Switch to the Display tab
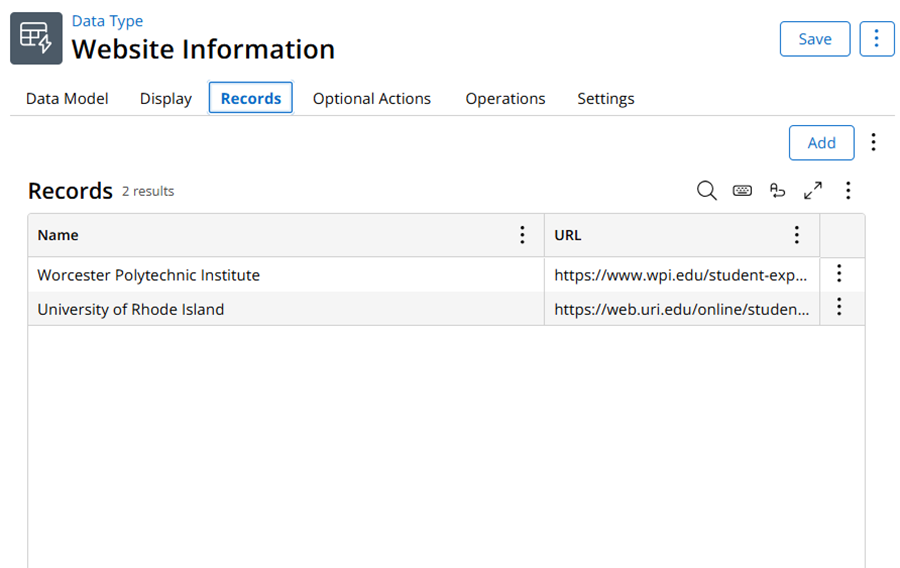 pos(166,99)
